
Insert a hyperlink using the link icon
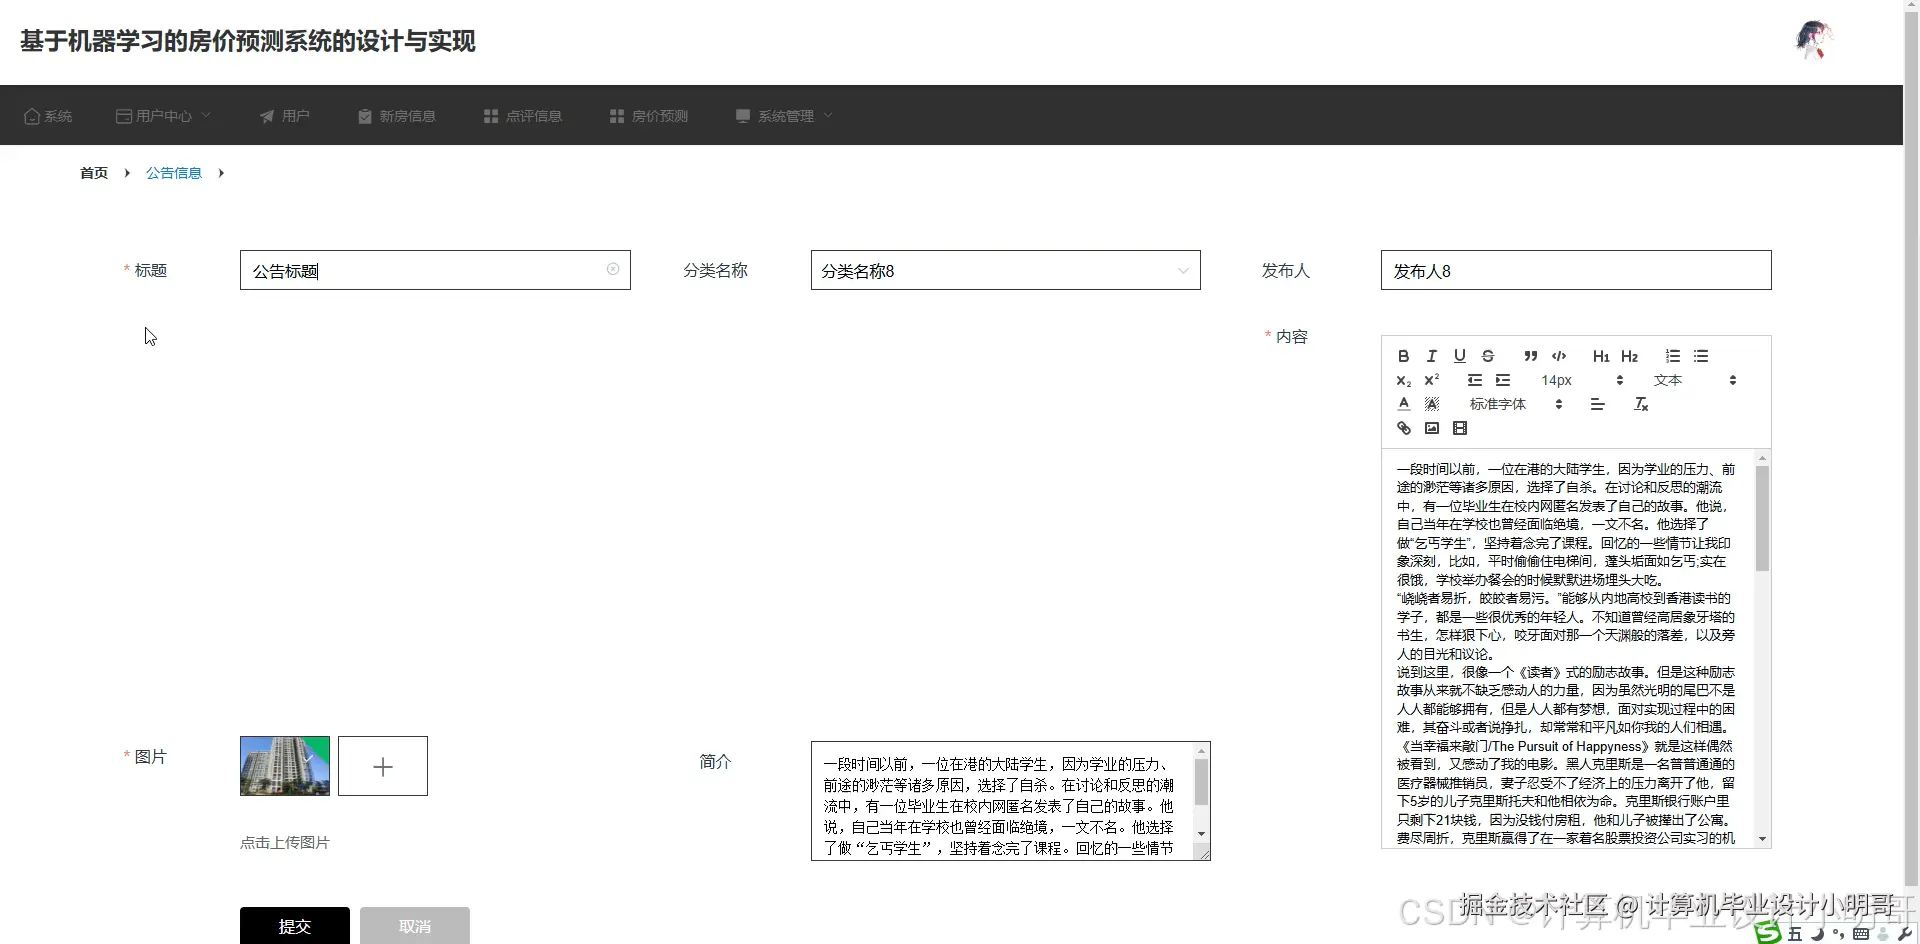pyautogui.click(x=1403, y=428)
